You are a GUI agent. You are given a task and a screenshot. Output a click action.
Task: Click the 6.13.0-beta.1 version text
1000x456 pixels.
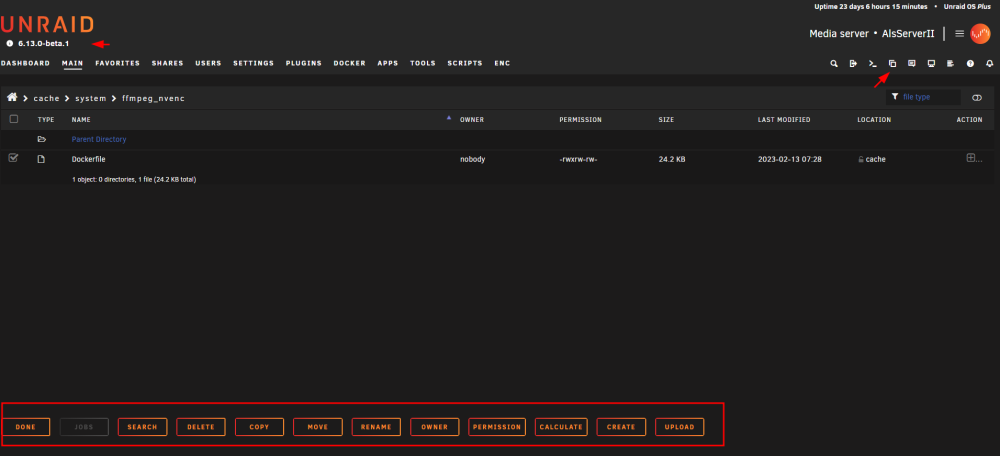[x=43, y=43]
